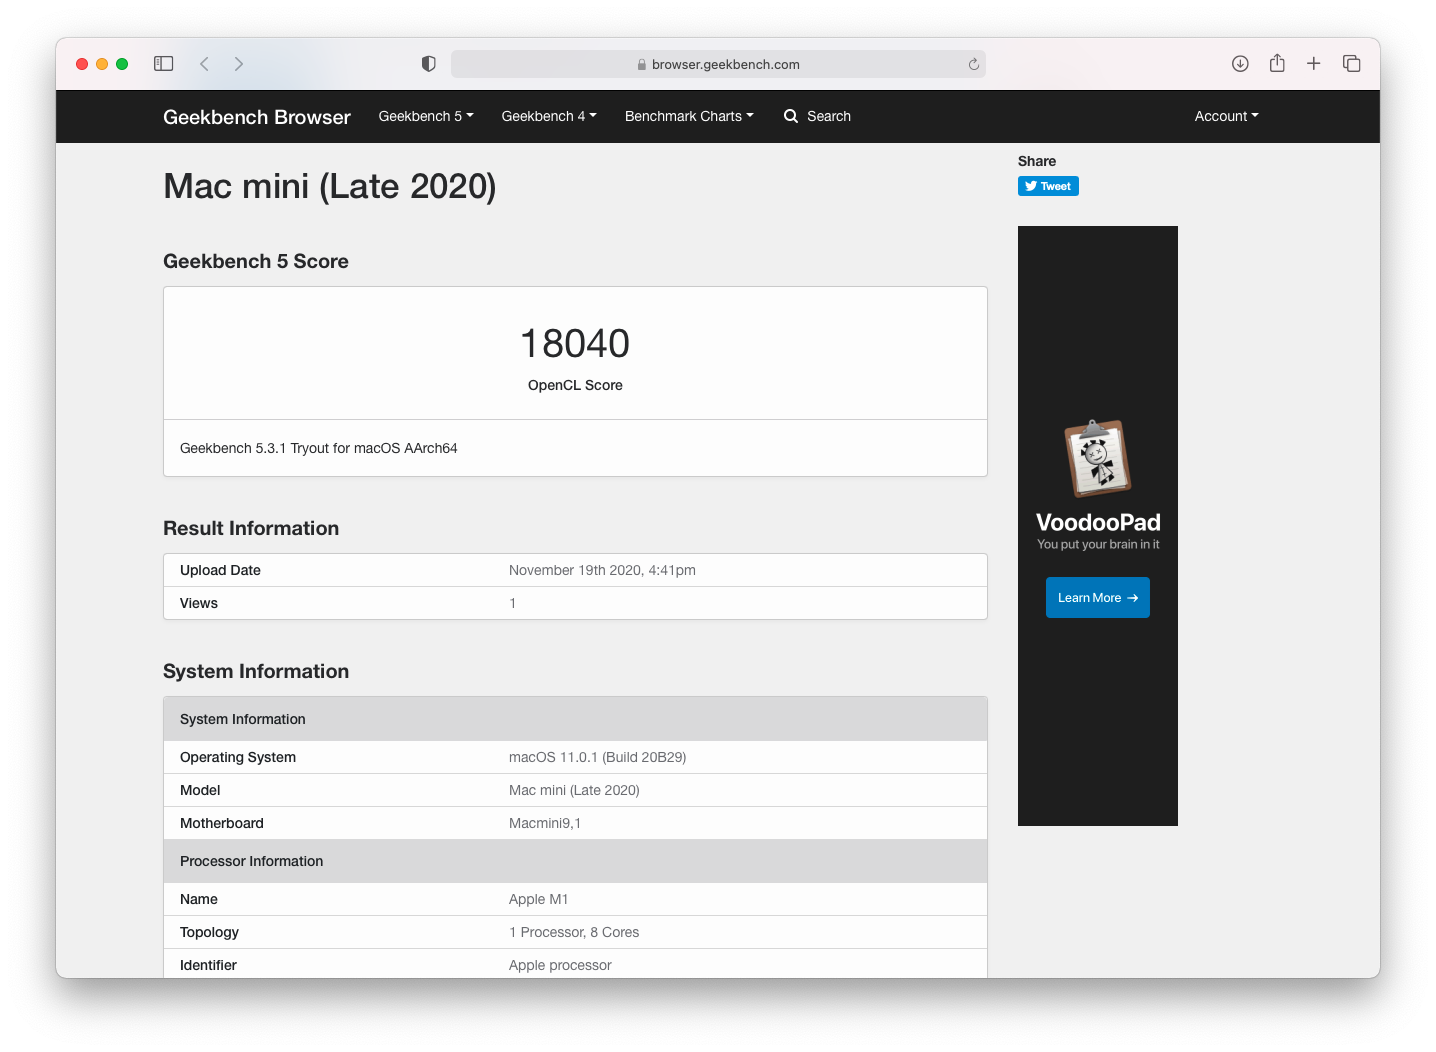Close the Safari window with red button
Image resolution: width=1436 pixels, height=1052 pixels.
(82, 64)
